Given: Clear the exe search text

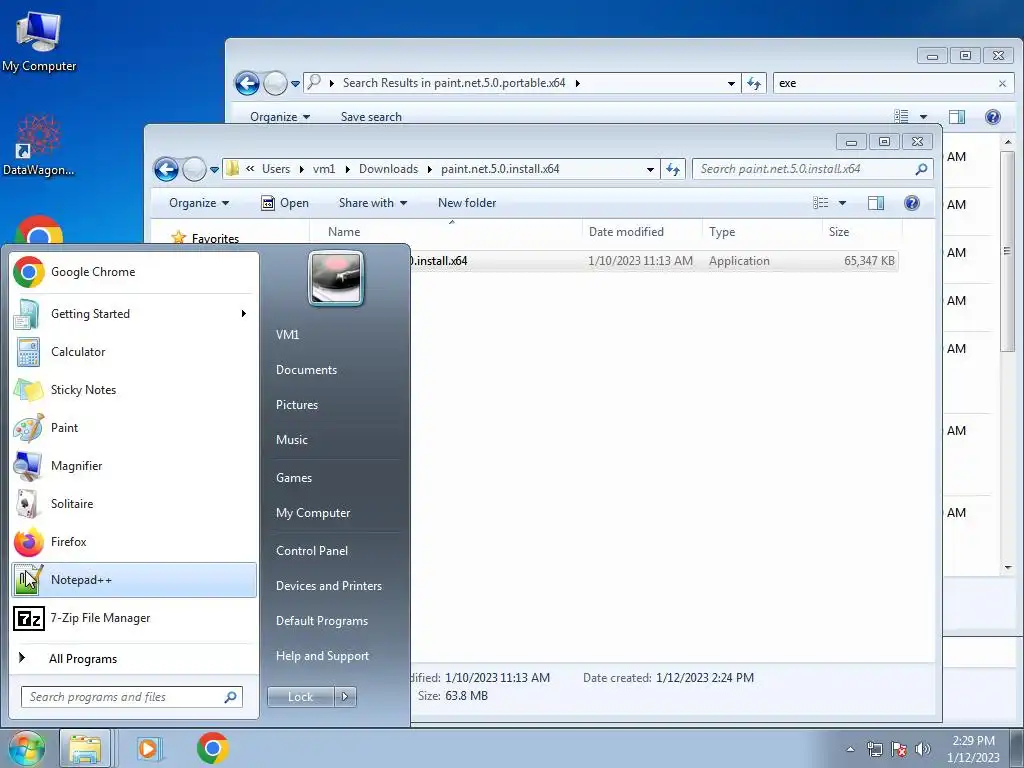Looking at the screenshot, I should tap(1002, 84).
